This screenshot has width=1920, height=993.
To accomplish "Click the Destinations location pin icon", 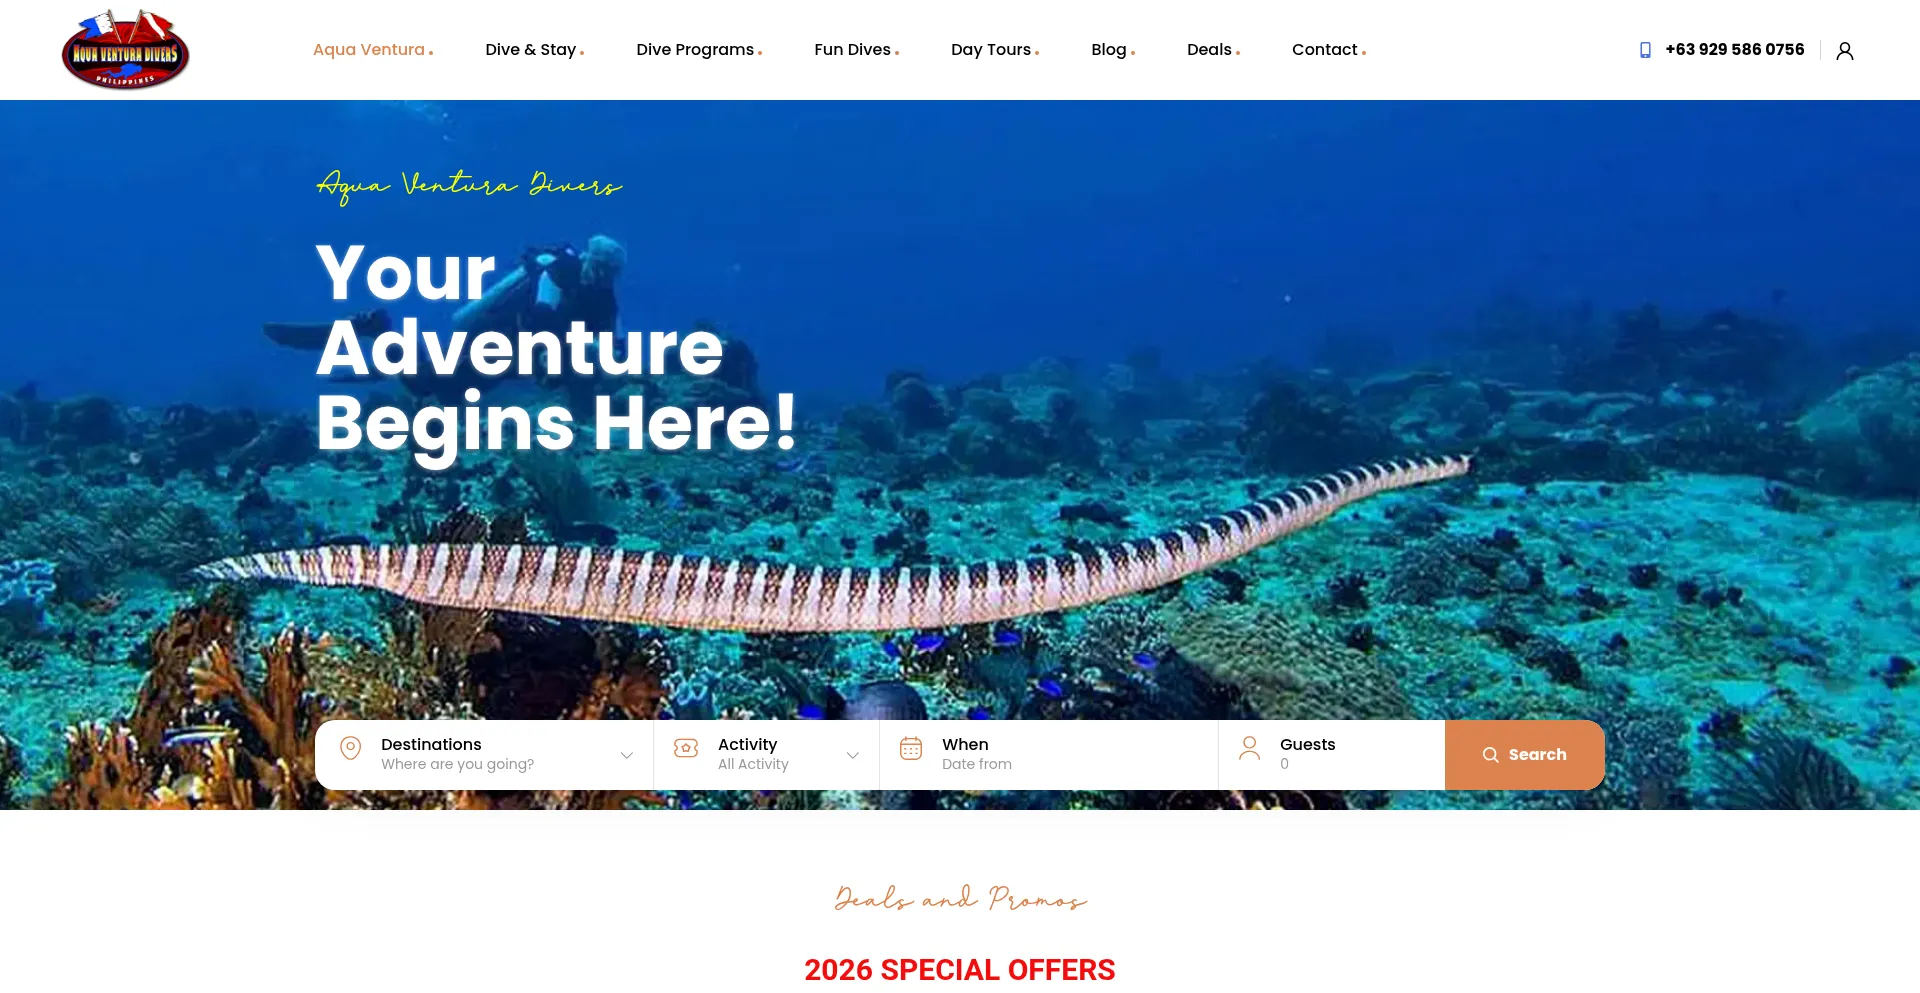I will 350,748.
